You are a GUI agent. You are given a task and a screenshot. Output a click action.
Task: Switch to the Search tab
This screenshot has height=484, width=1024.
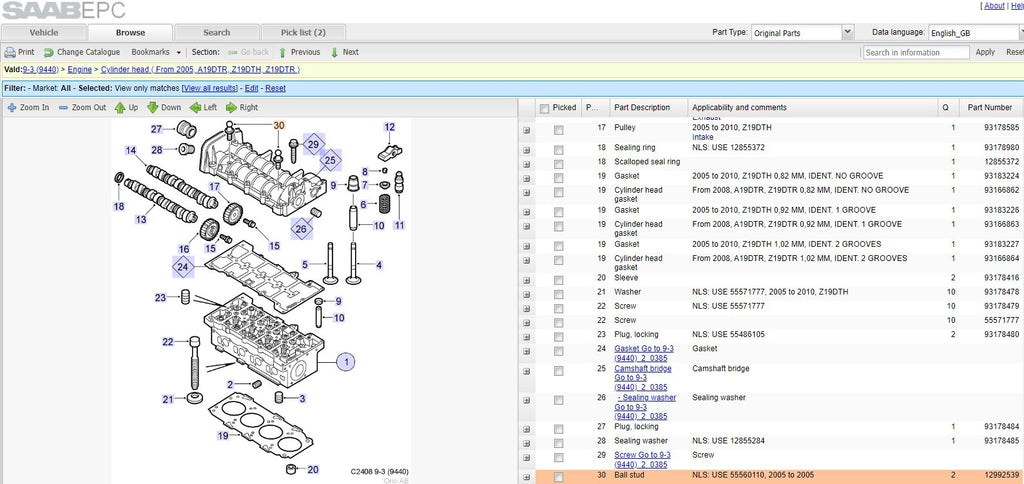tap(216, 33)
